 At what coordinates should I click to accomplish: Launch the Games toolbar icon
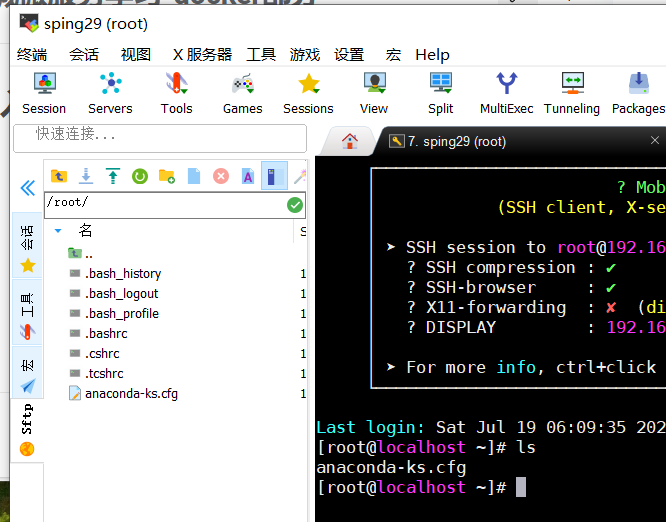(x=243, y=94)
